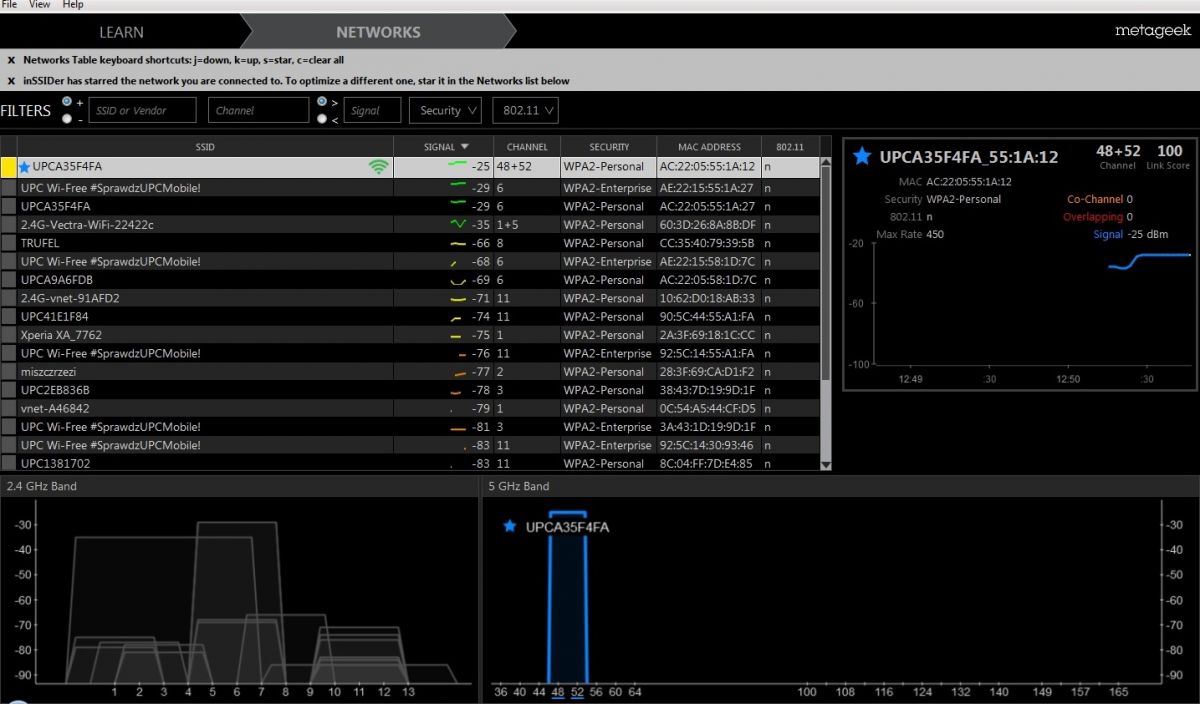Click the UPCA35F4FA label in 5 GHz graph
Viewport: 1200px width, 704px height.
tap(567, 527)
